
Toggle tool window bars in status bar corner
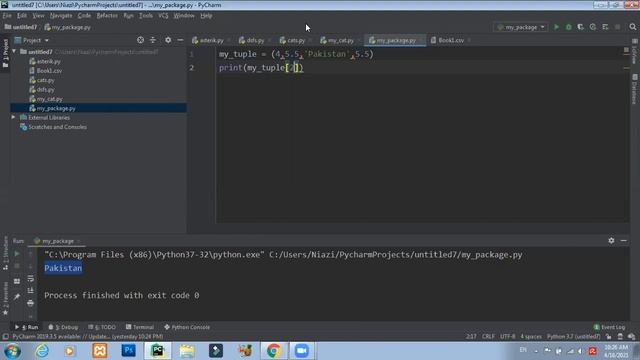click(x=5, y=337)
